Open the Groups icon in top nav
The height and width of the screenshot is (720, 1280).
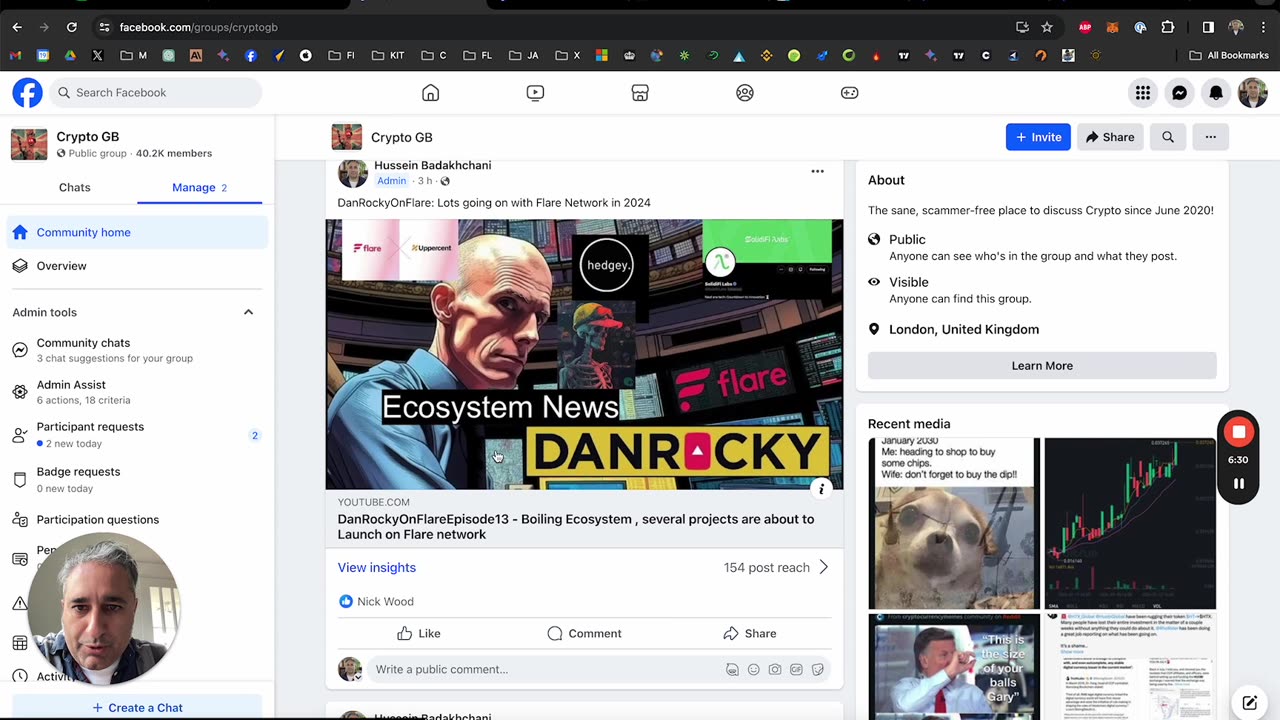tap(745, 93)
